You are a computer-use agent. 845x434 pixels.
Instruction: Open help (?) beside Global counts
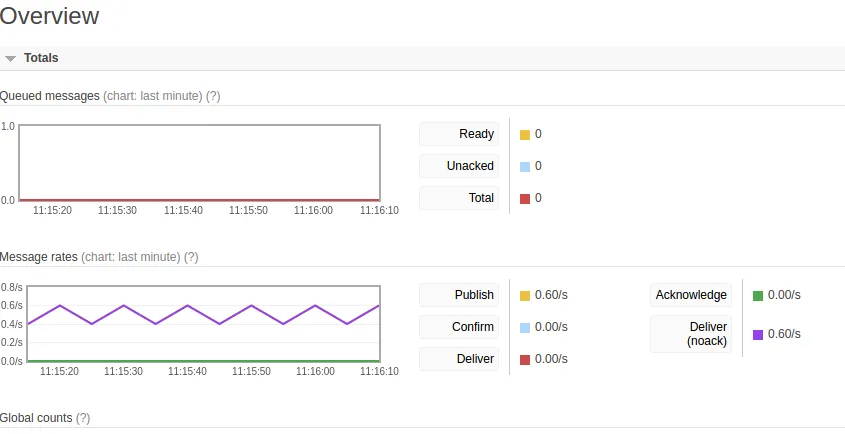tap(82, 418)
